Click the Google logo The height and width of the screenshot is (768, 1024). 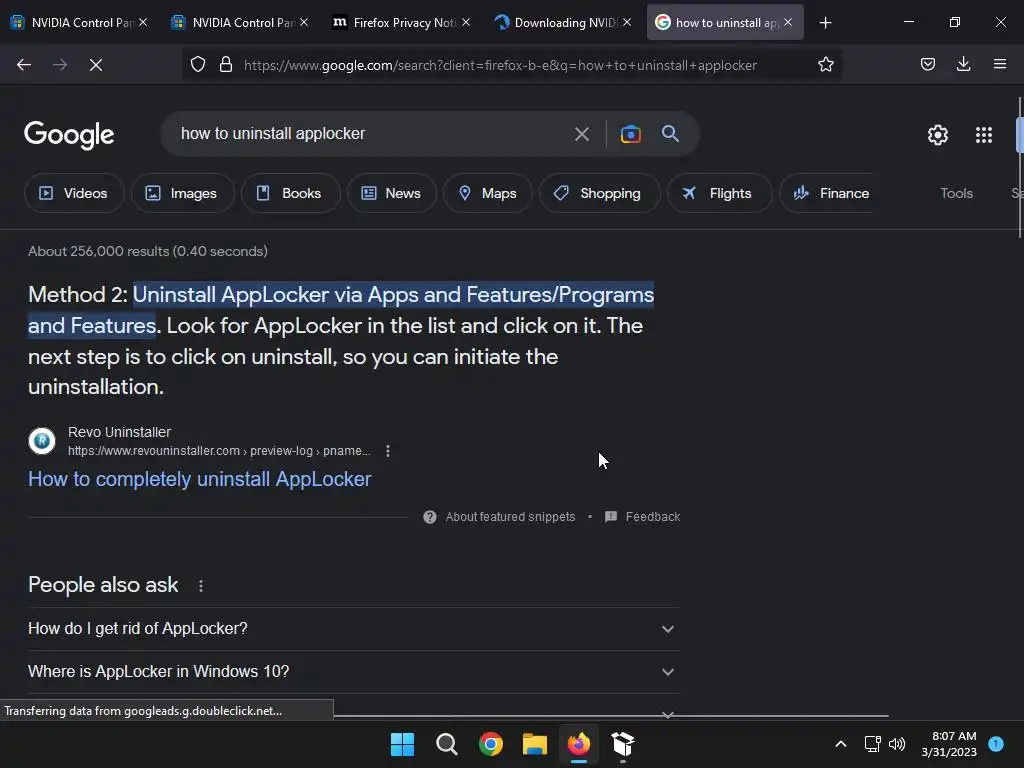tap(69, 135)
